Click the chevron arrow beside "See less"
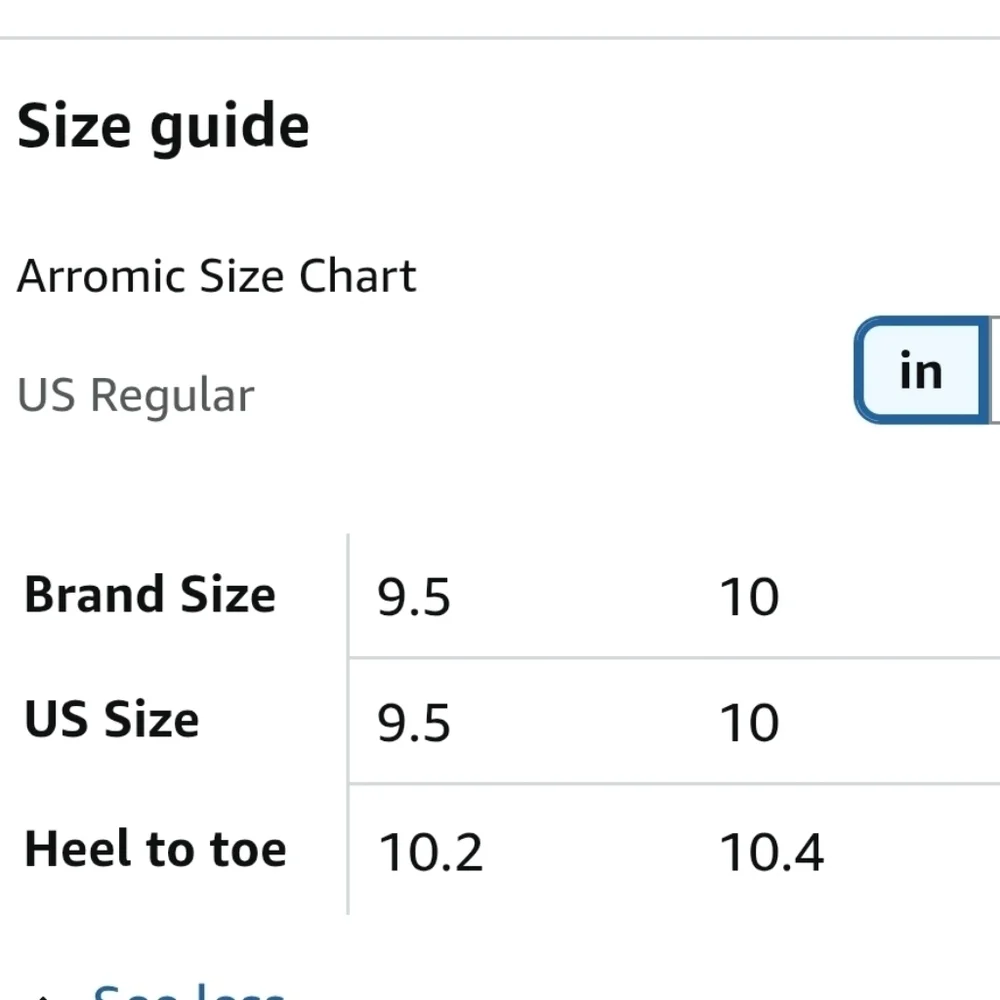The width and height of the screenshot is (1000, 1000). tap(42, 996)
